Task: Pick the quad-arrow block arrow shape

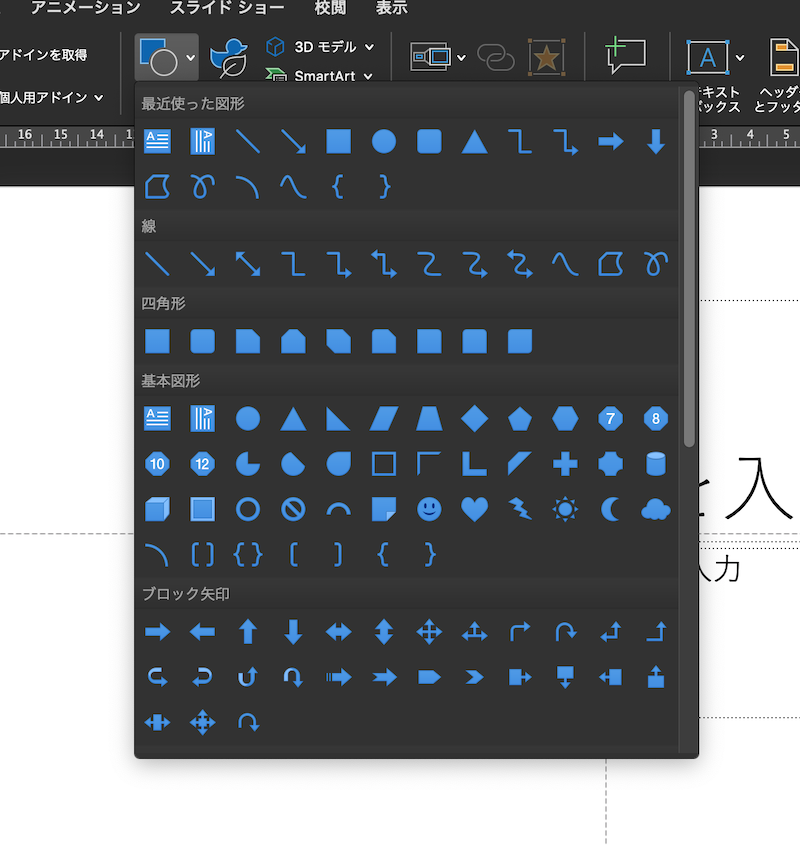Action: point(429,632)
